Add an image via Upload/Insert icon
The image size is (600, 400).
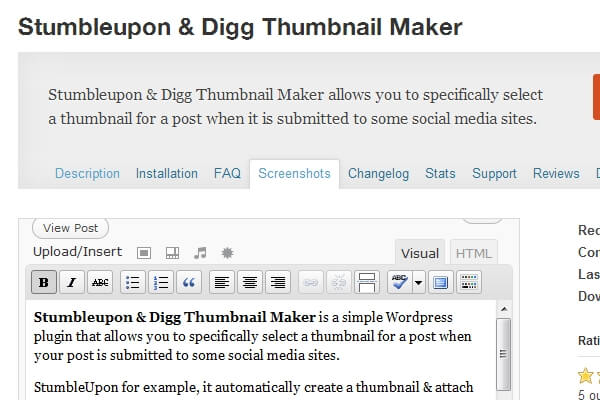(x=144, y=253)
